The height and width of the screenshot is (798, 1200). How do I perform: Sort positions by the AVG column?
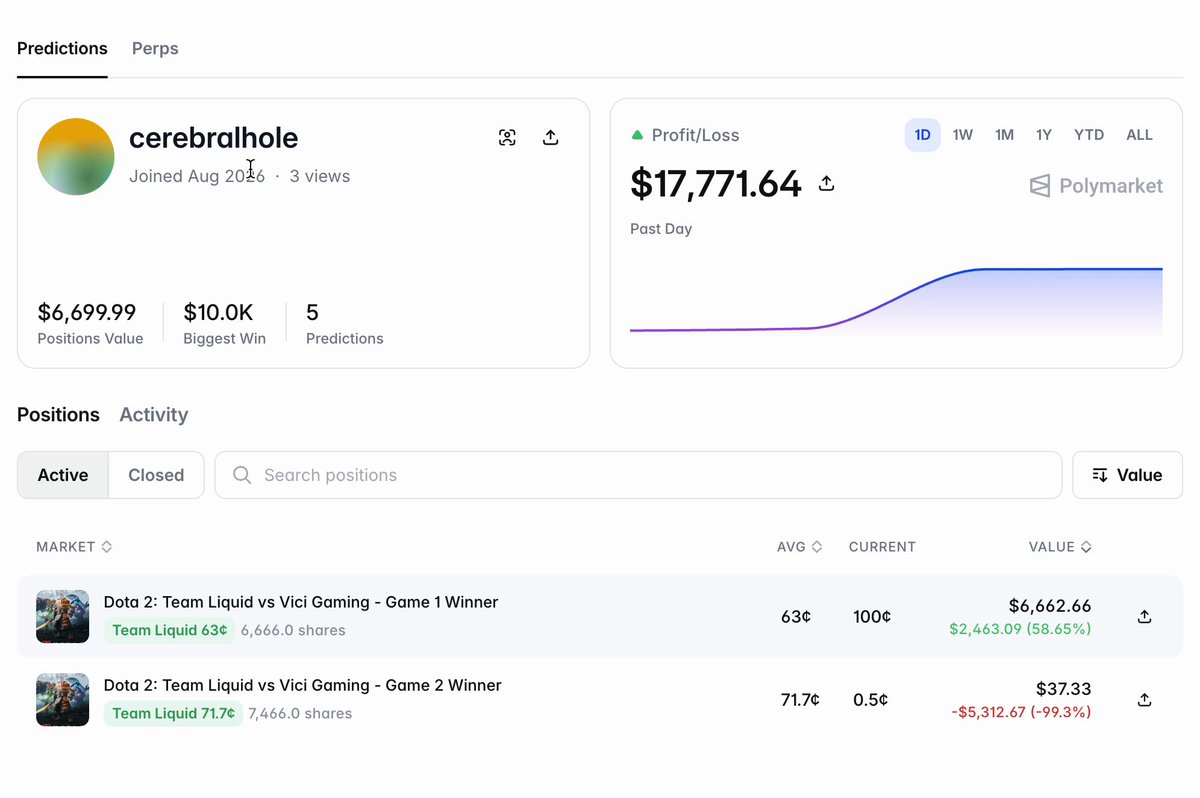tap(800, 547)
